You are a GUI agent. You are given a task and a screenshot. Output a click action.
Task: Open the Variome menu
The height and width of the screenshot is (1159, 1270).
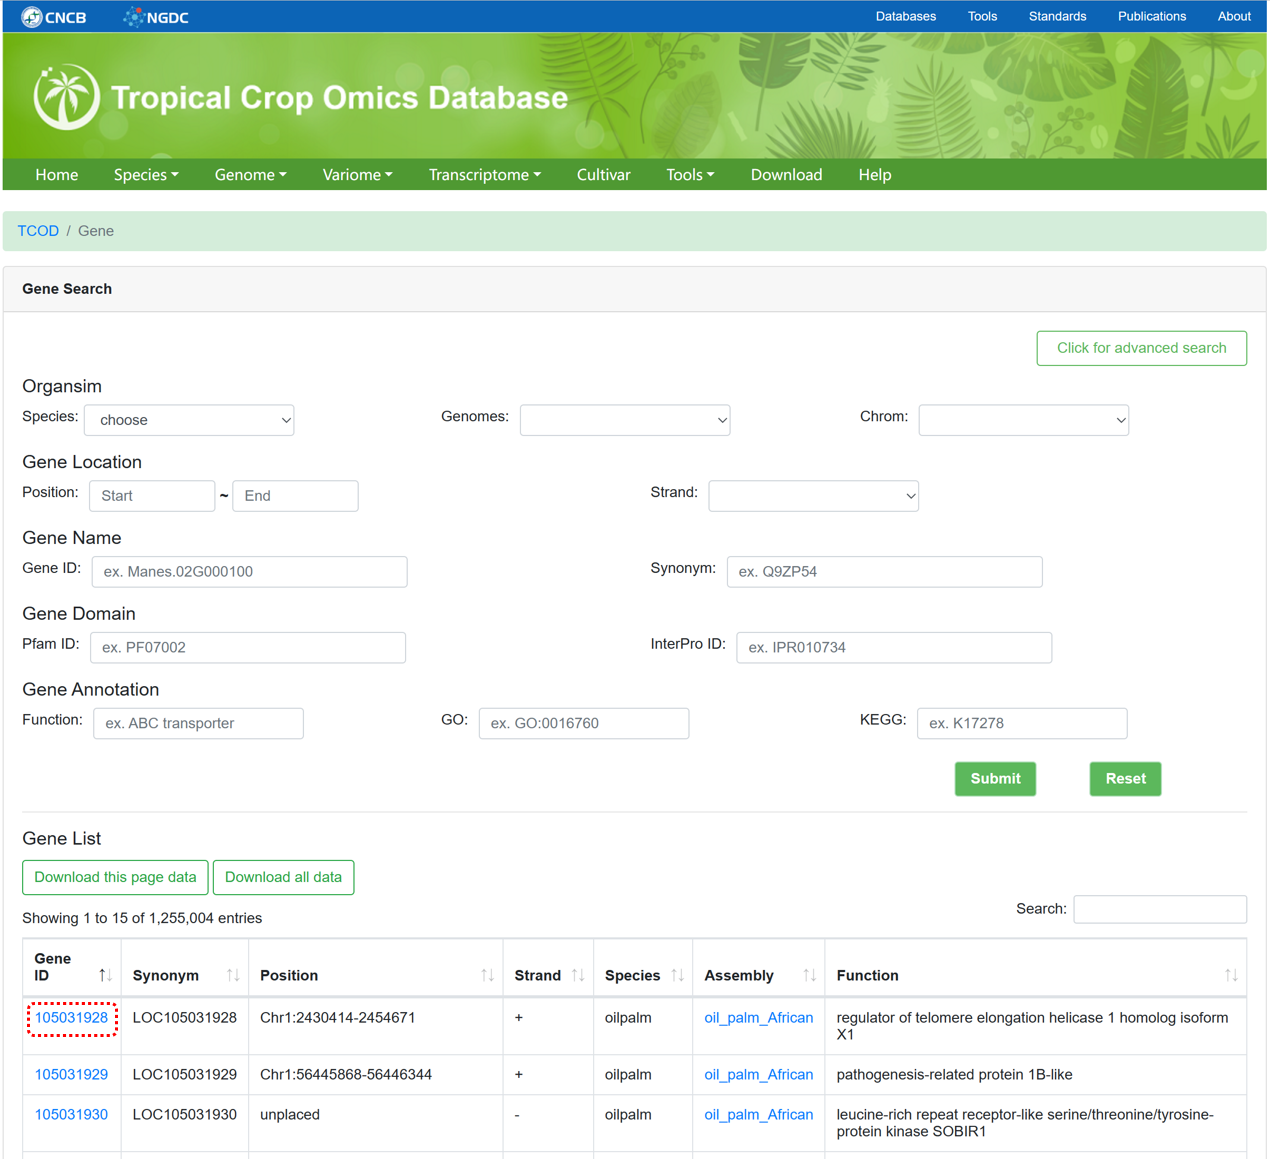click(x=357, y=175)
